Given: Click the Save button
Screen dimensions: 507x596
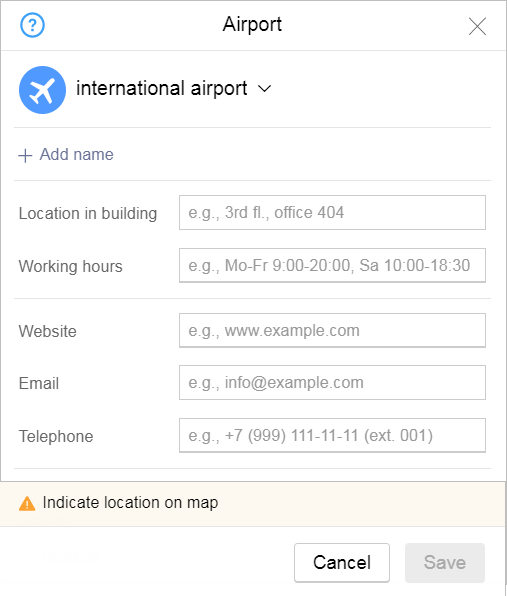Looking at the screenshot, I should (x=445, y=563).
